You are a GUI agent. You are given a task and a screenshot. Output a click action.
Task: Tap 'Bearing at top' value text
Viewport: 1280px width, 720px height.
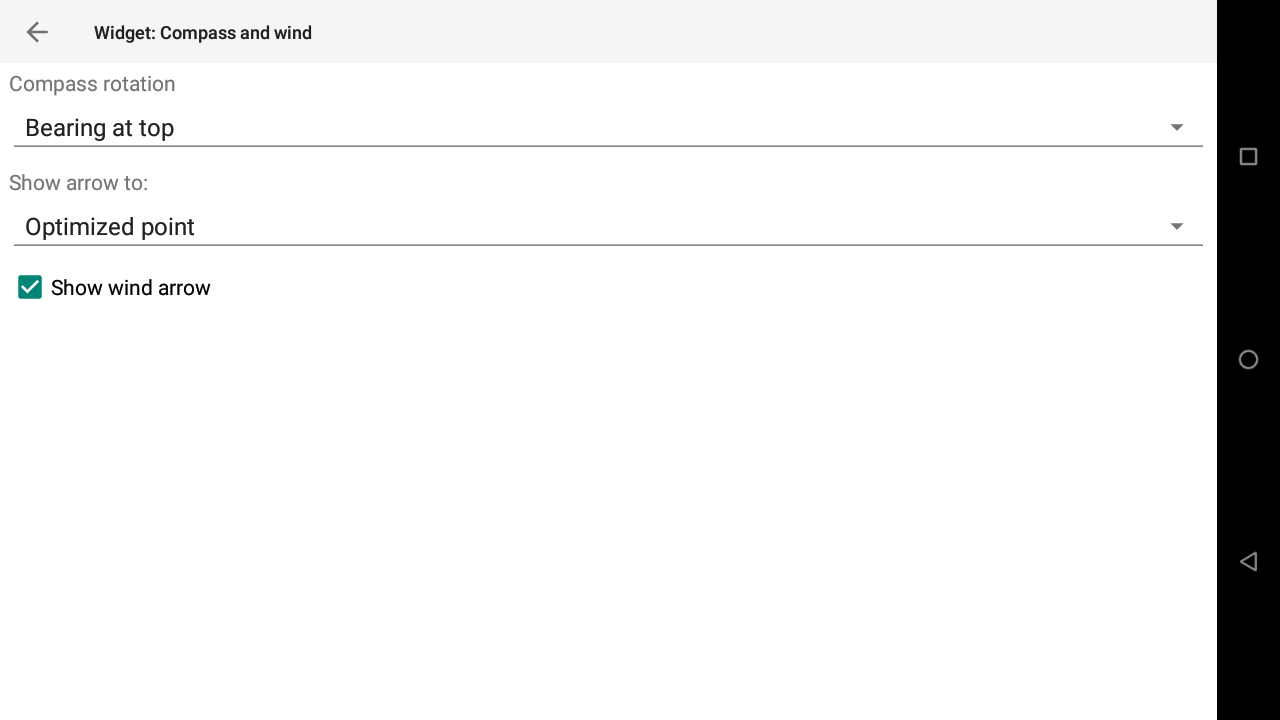[x=100, y=128]
